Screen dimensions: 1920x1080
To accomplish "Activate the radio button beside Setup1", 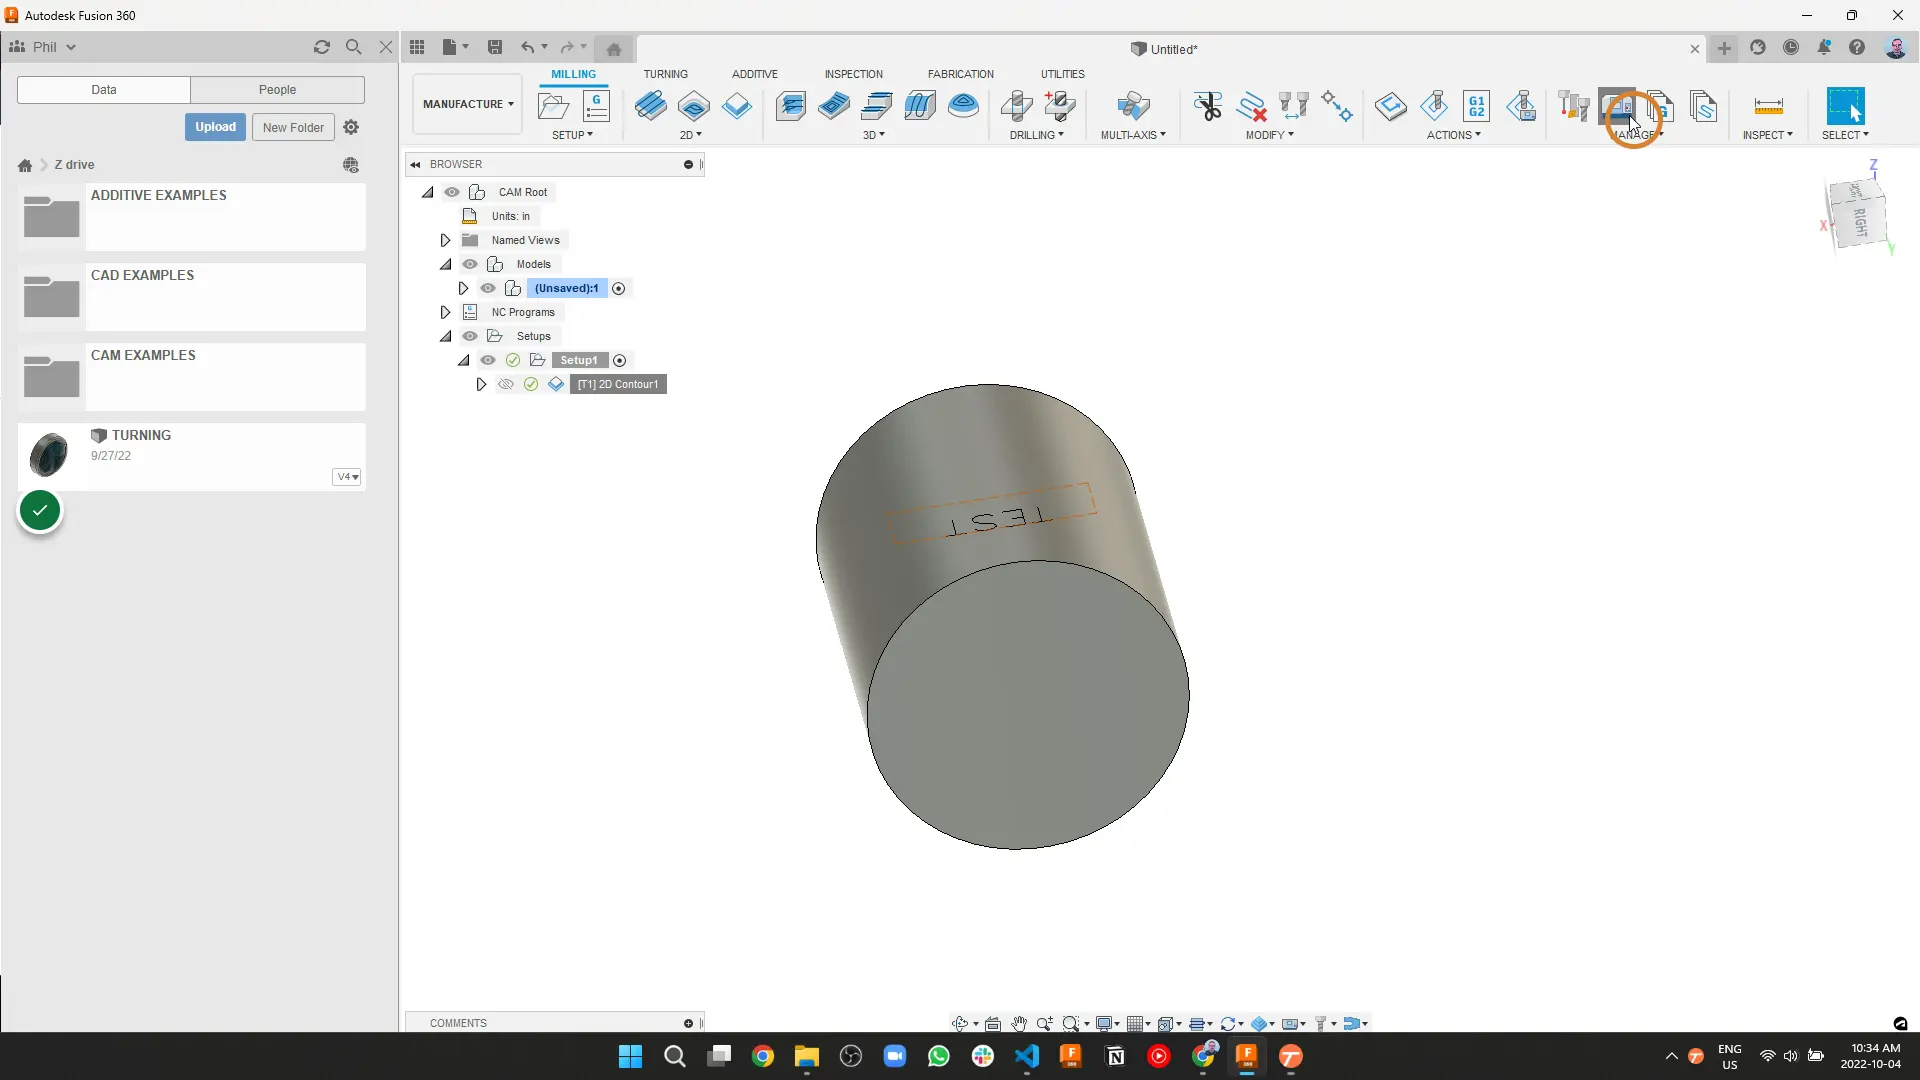I will pos(620,360).
